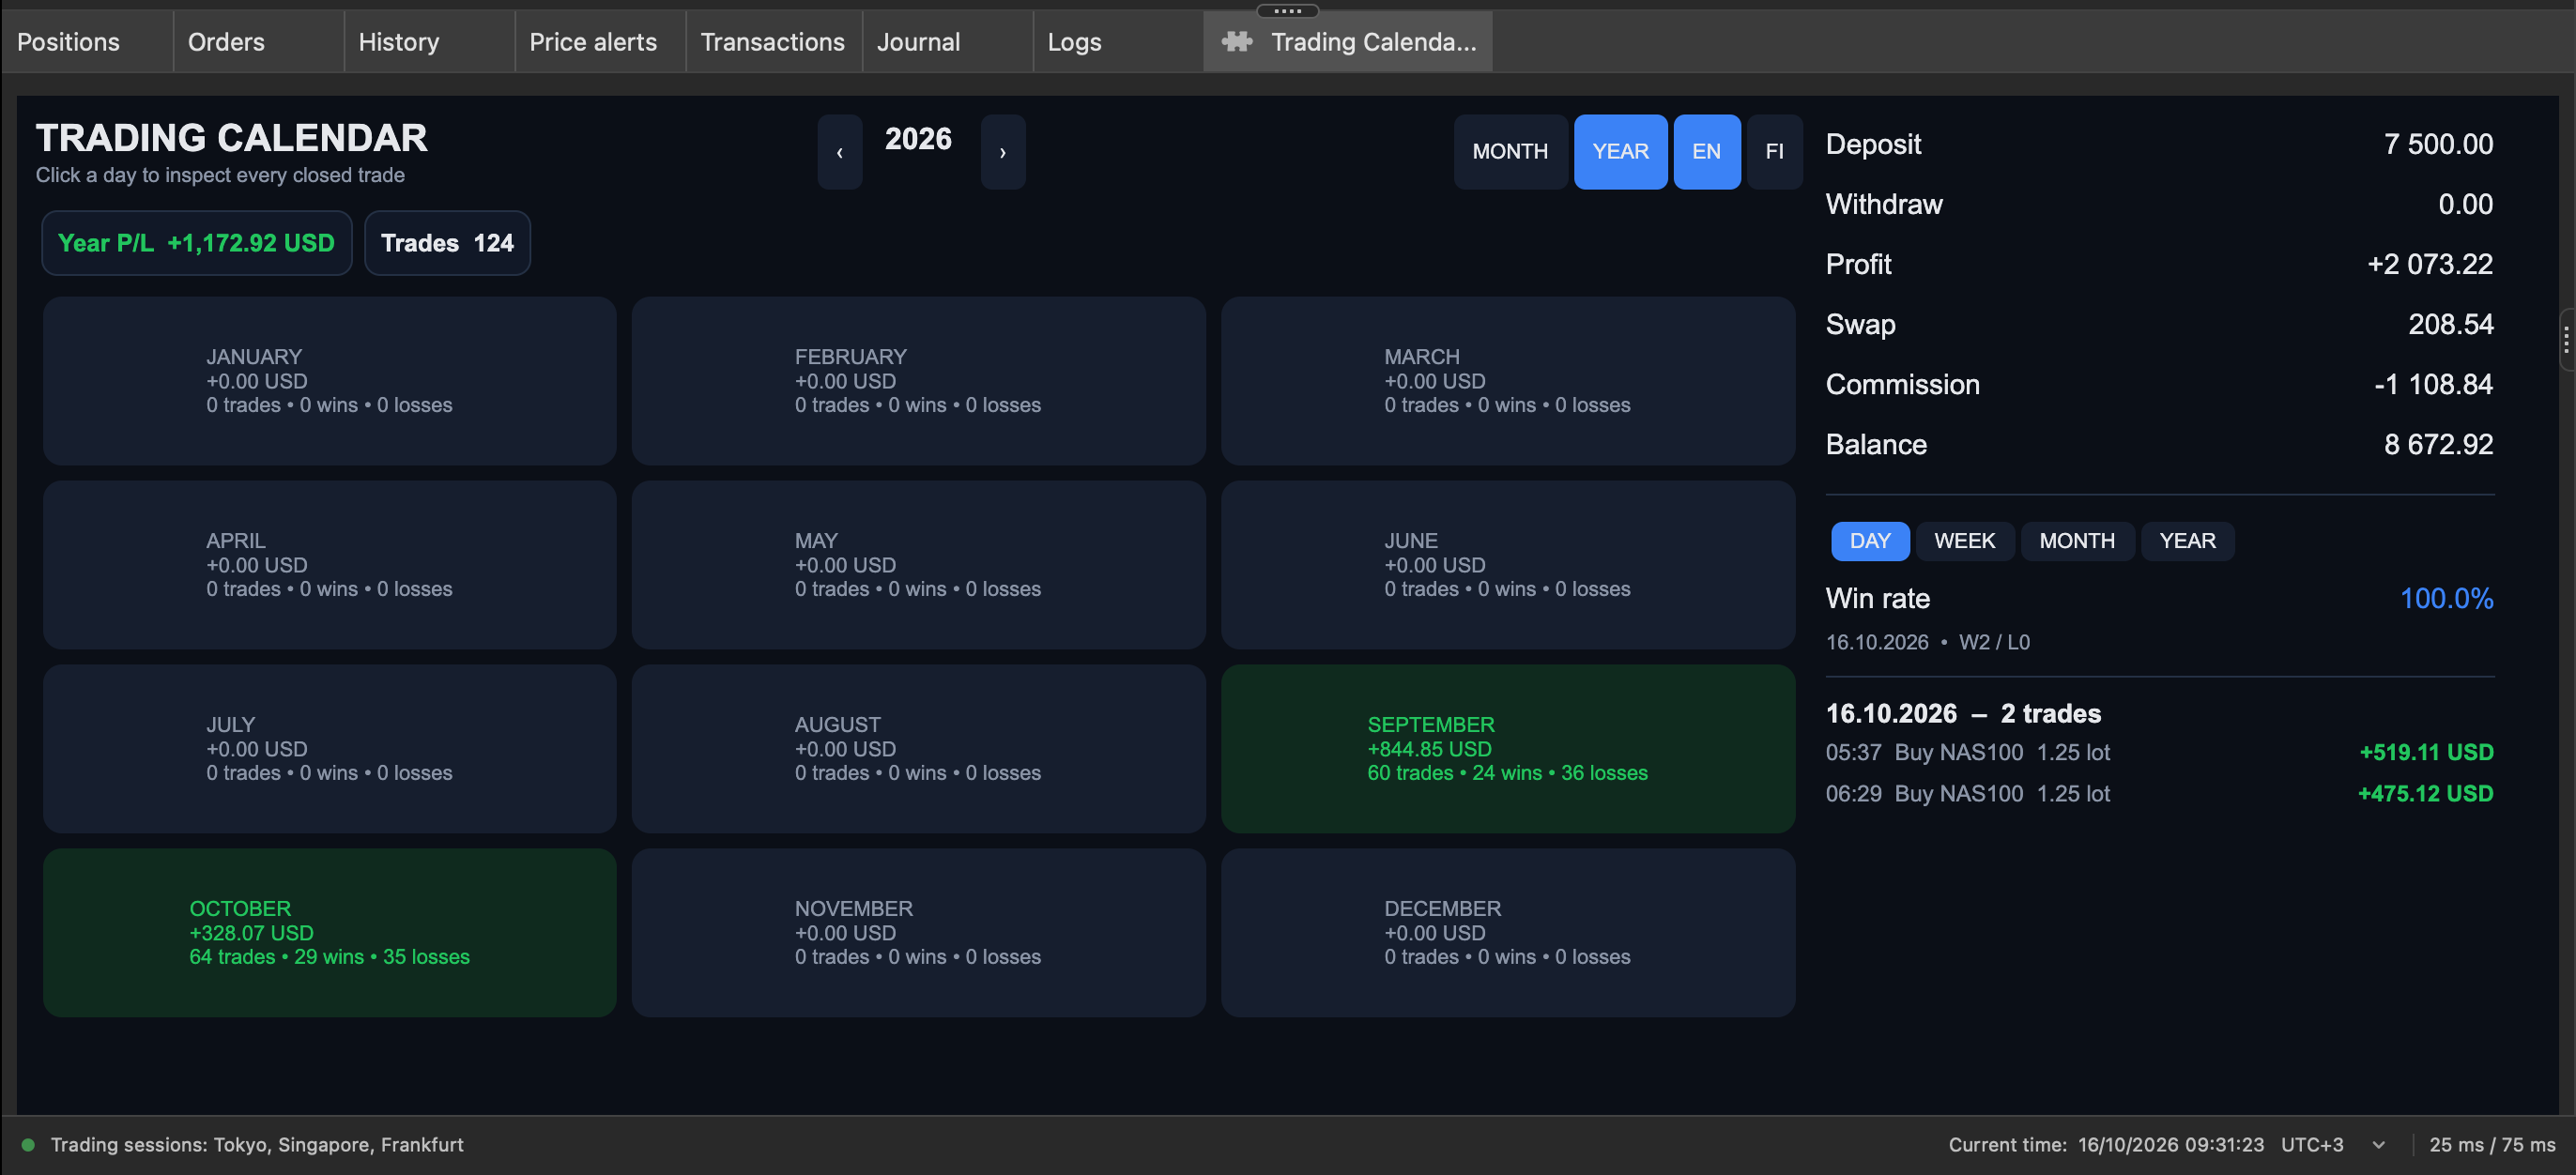Click the +519.11 USD trade profit
Screen dimensions: 2576x1175
point(2426,752)
